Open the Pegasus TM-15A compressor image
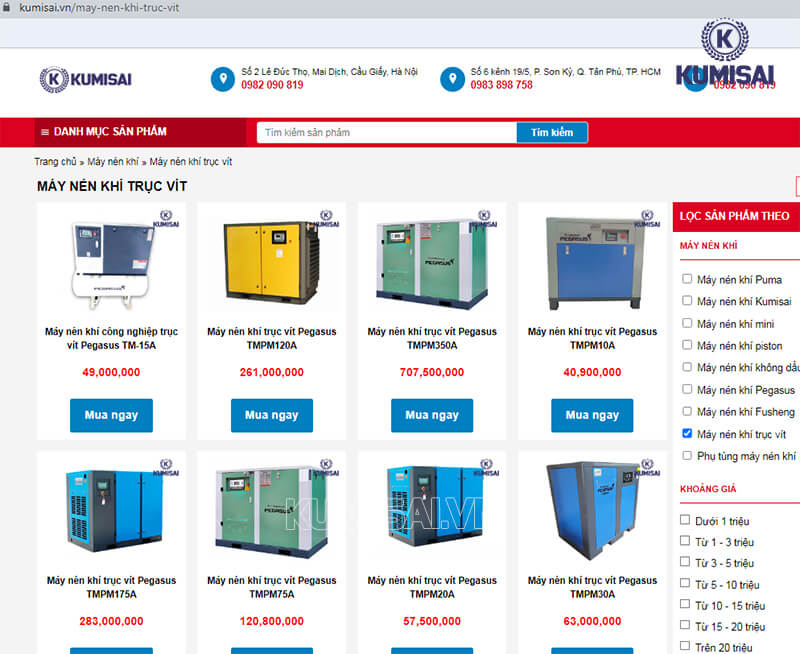800x654 pixels. click(111, 261)
